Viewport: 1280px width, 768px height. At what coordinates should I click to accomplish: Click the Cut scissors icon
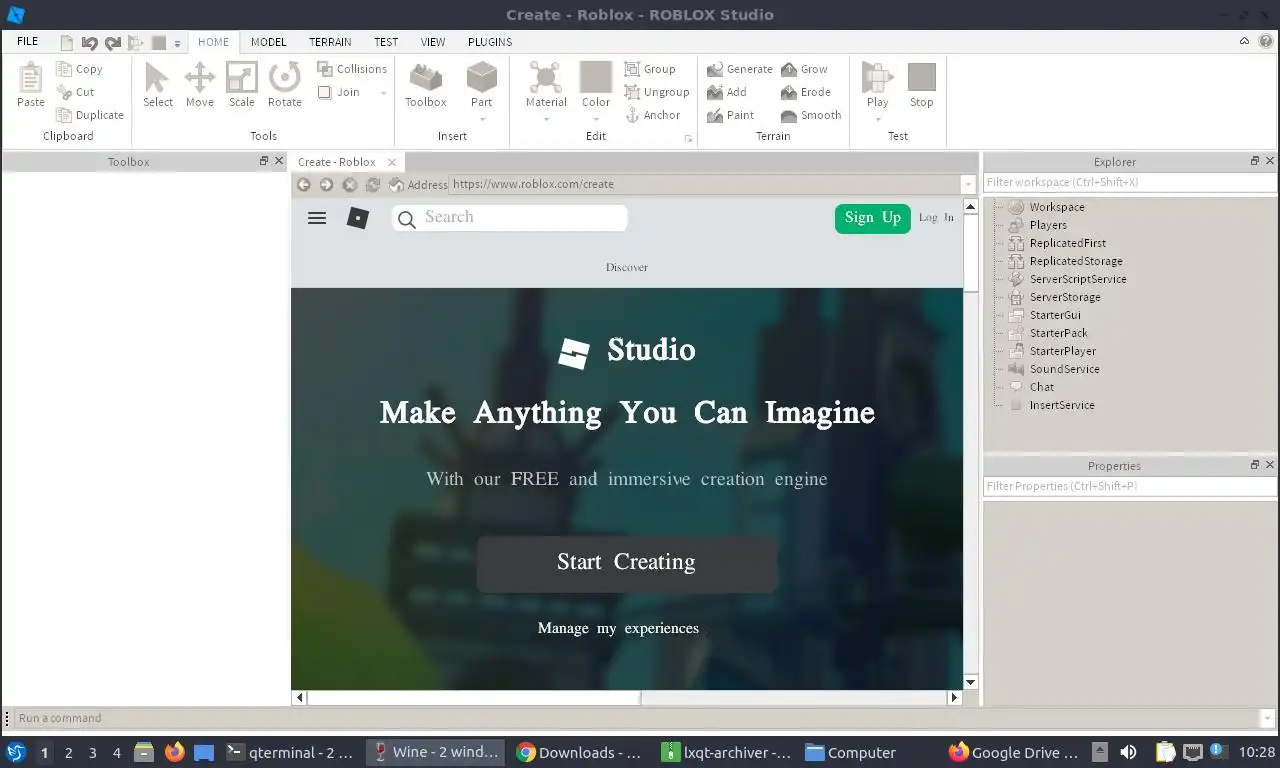64,92
